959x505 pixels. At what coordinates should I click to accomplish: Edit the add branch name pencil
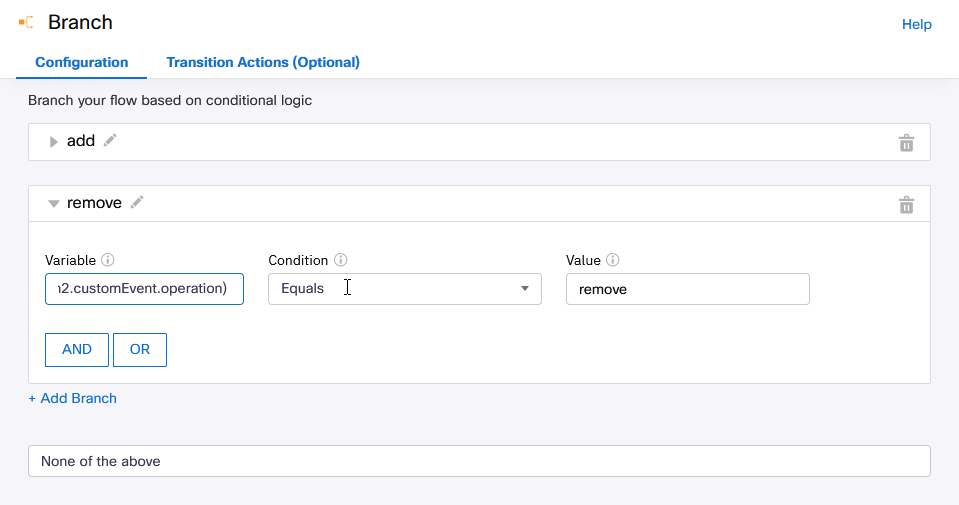[x=110, y=141]
